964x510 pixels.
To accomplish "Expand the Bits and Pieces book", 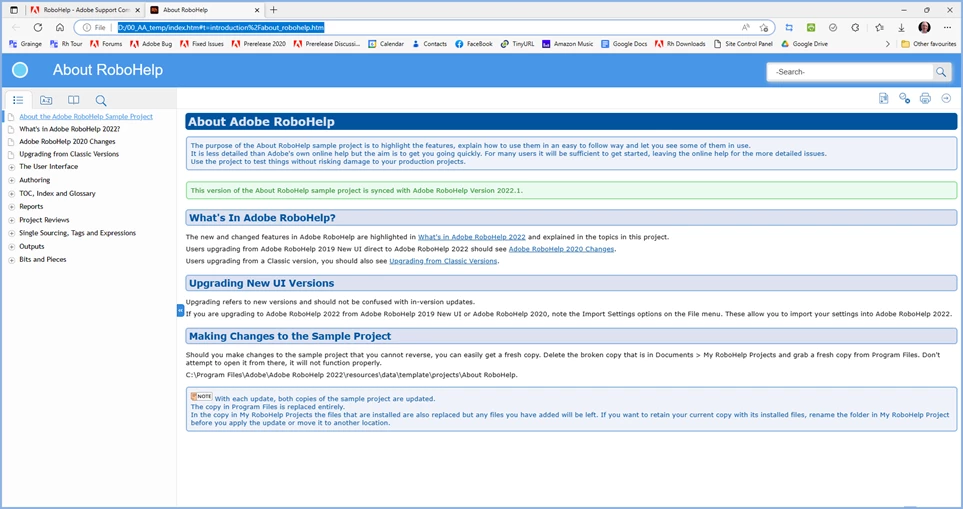I will pos(11,261).
